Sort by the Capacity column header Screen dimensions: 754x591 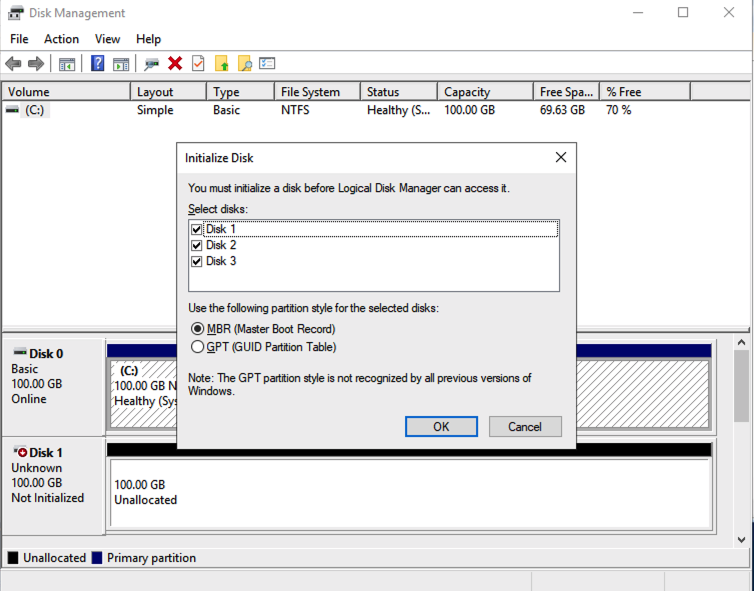pos(485,92)
